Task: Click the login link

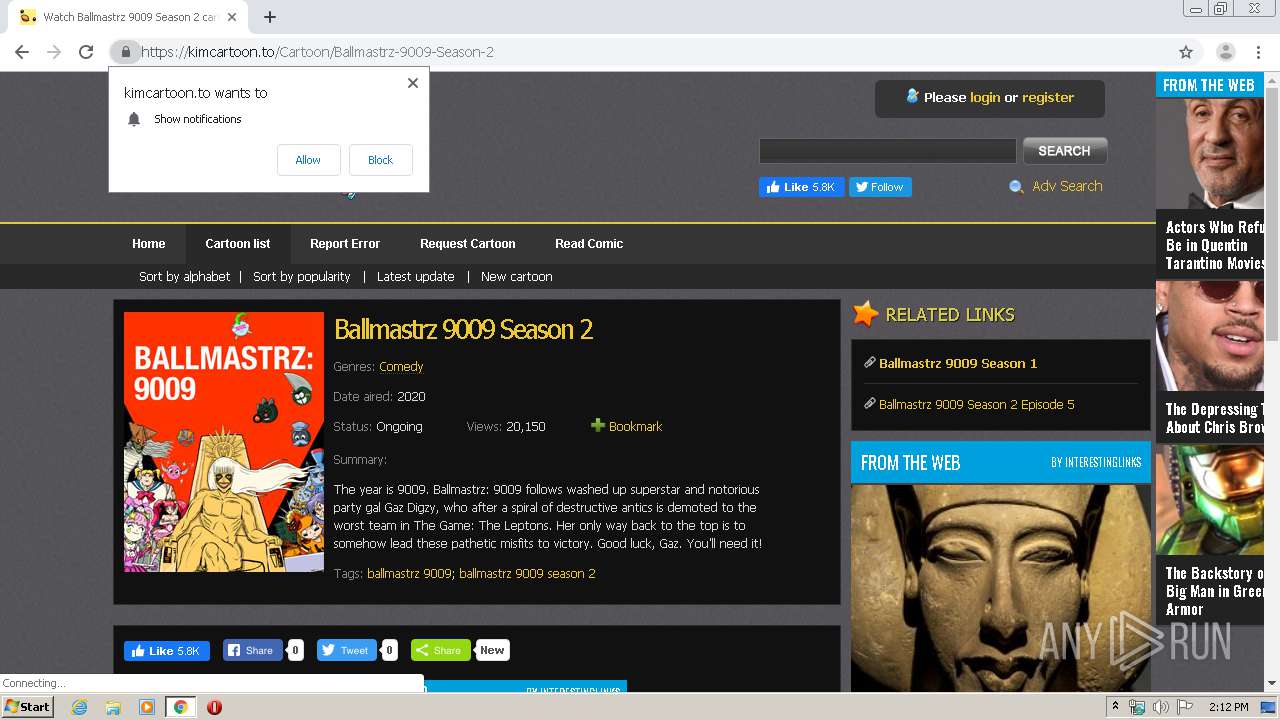Action: [985, 97]
